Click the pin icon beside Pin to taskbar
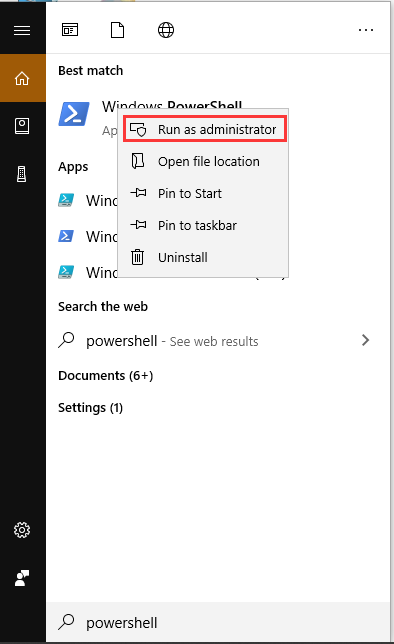394x644 pixels. 138,225
